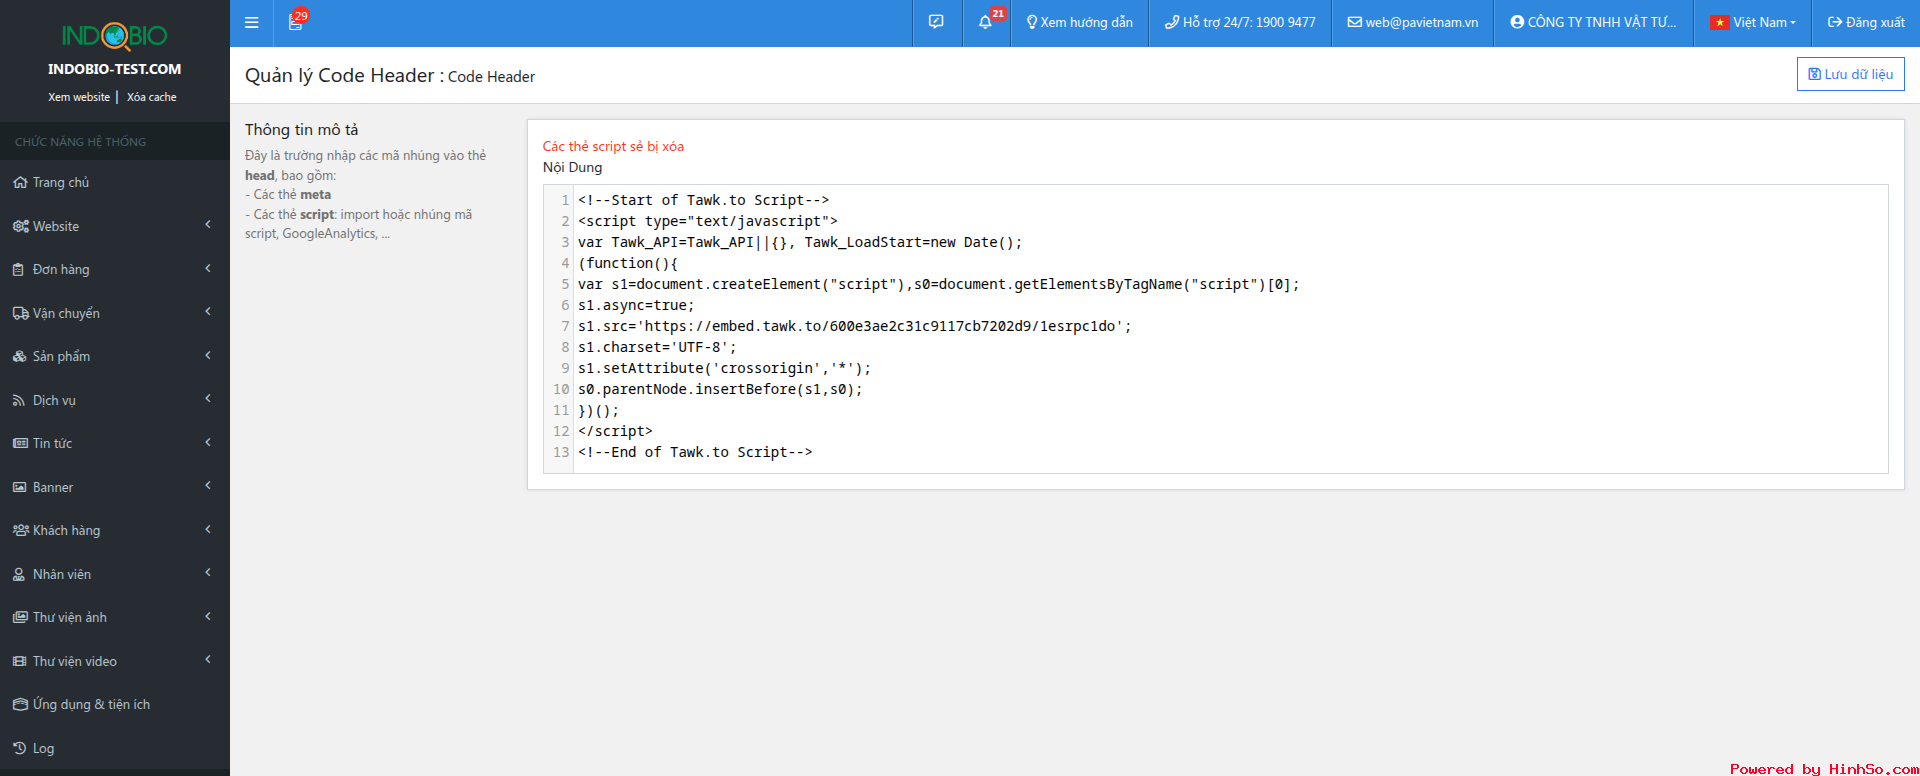
Task: Click the closing </script> tag line
Action: (615, 431)
